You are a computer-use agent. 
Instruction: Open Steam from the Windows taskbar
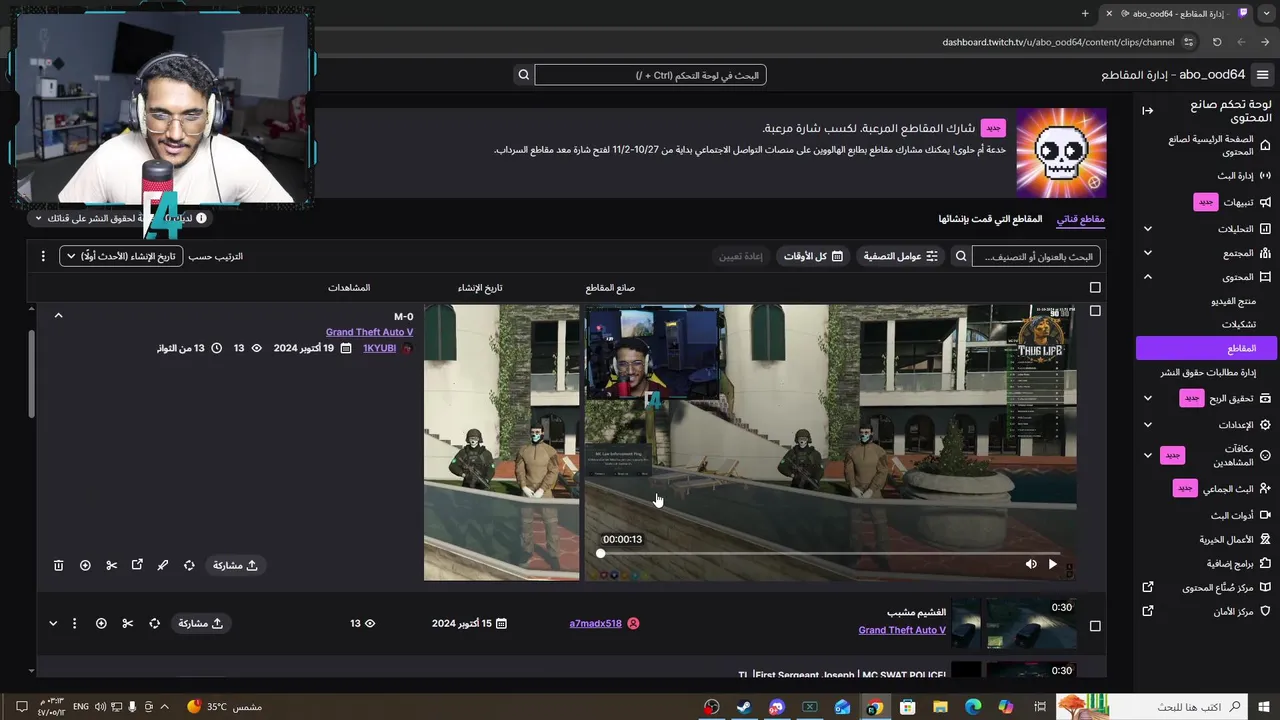[744, 707]
